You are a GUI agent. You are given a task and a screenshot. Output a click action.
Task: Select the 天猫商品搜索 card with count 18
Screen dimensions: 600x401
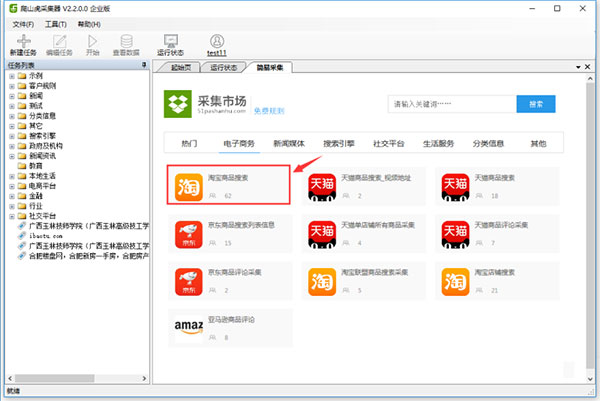click(x=497, y=186)
